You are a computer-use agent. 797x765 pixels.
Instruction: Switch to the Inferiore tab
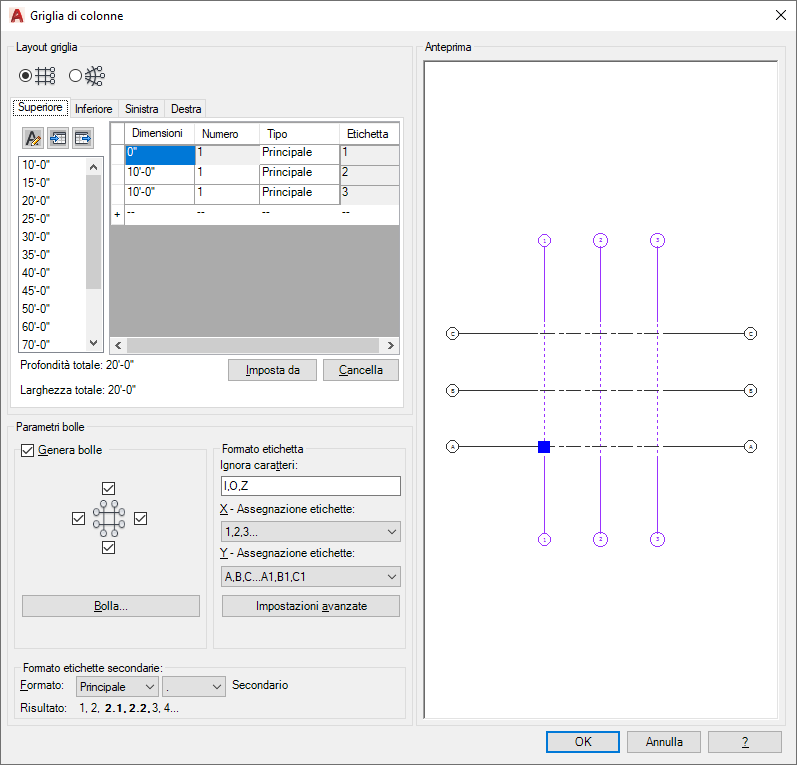tap(94, 109)
